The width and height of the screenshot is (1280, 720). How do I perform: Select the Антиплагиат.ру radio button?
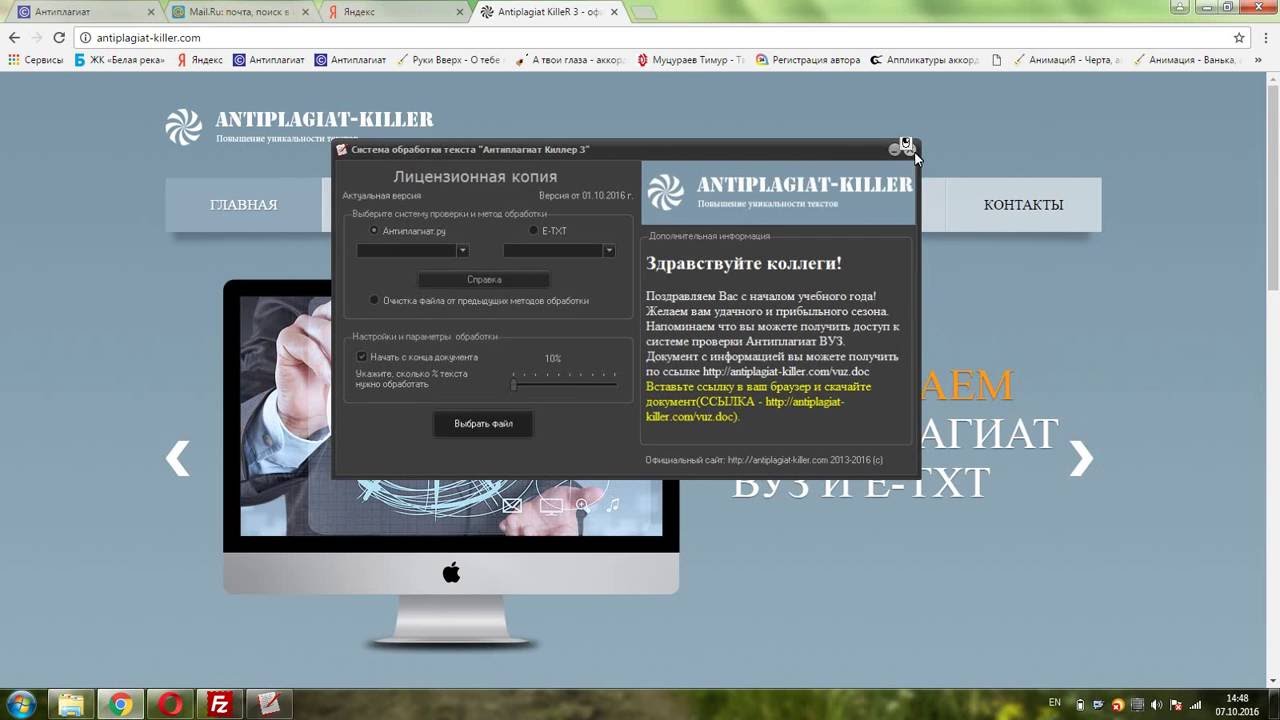coord(375,231)
